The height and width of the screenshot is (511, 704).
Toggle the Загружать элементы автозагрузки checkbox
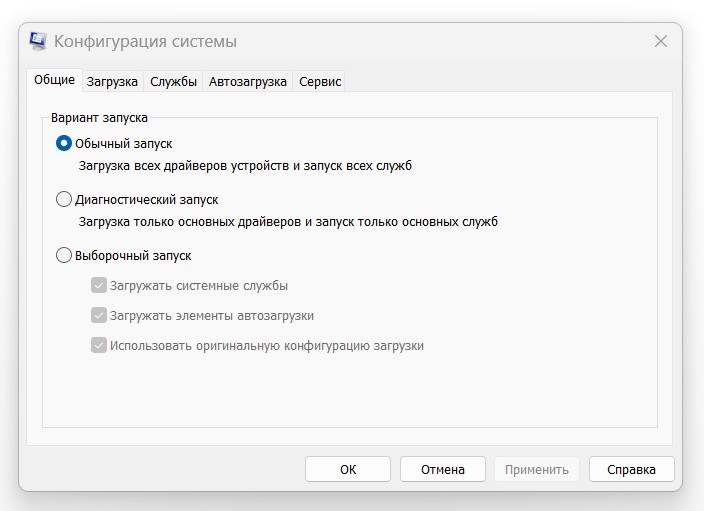coord(99,316)
